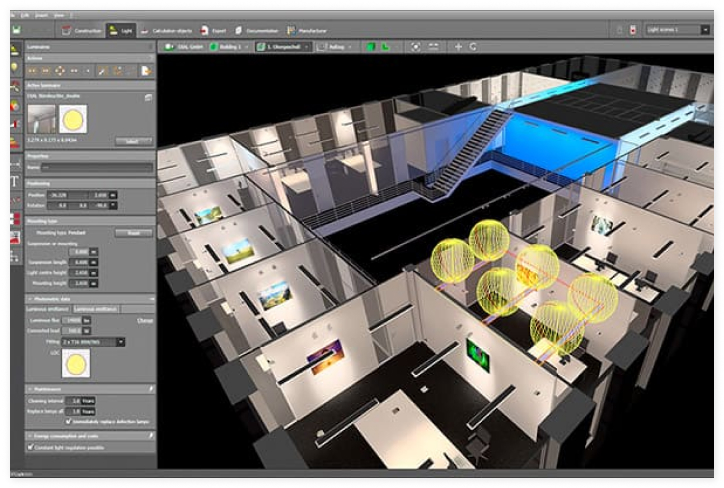Open the Documentation mode
The image size is (724, 488).
(255, 30)
